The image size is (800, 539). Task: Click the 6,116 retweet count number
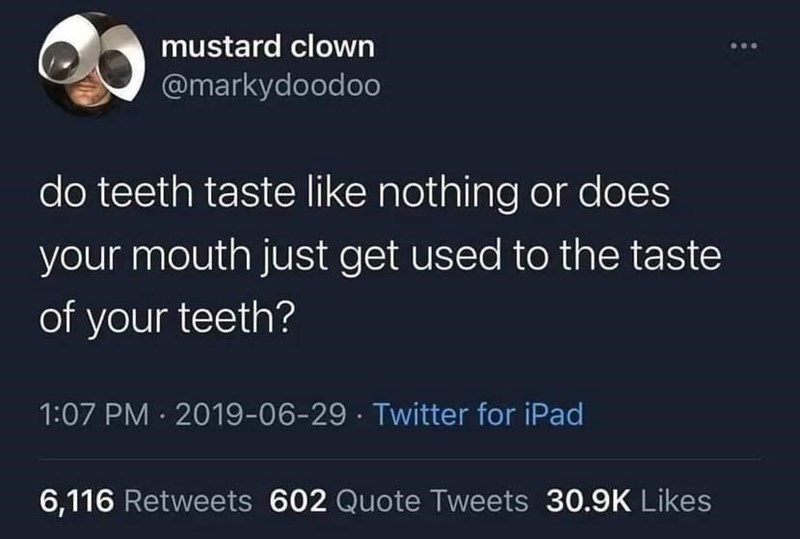77,501
